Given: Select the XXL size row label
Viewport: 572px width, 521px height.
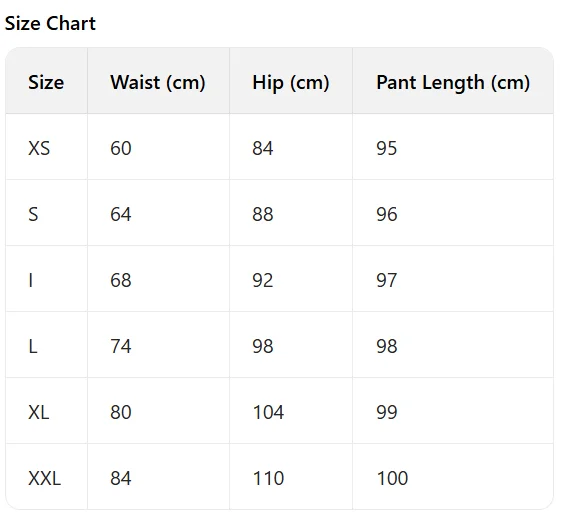Looking at the screenshot, I should click(45, 478).
